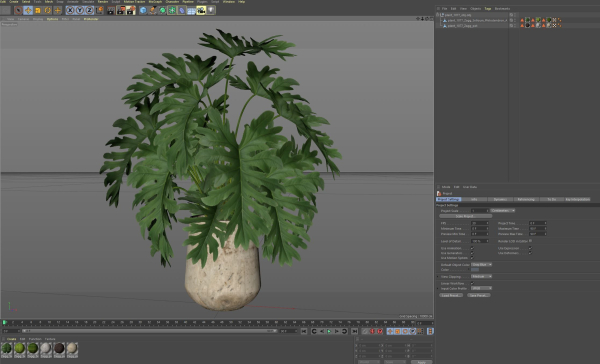Open the Render menu
The height and width of the screenshot is (364, 600).
[x=103, y=2]
